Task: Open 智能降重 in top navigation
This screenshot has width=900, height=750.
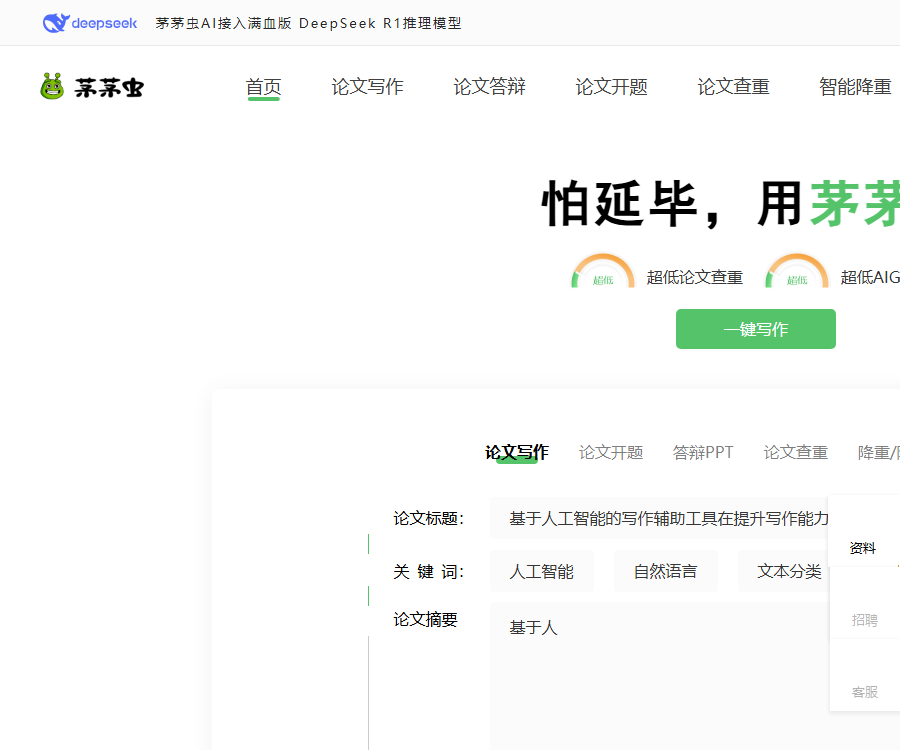Action: pos(855,87)
